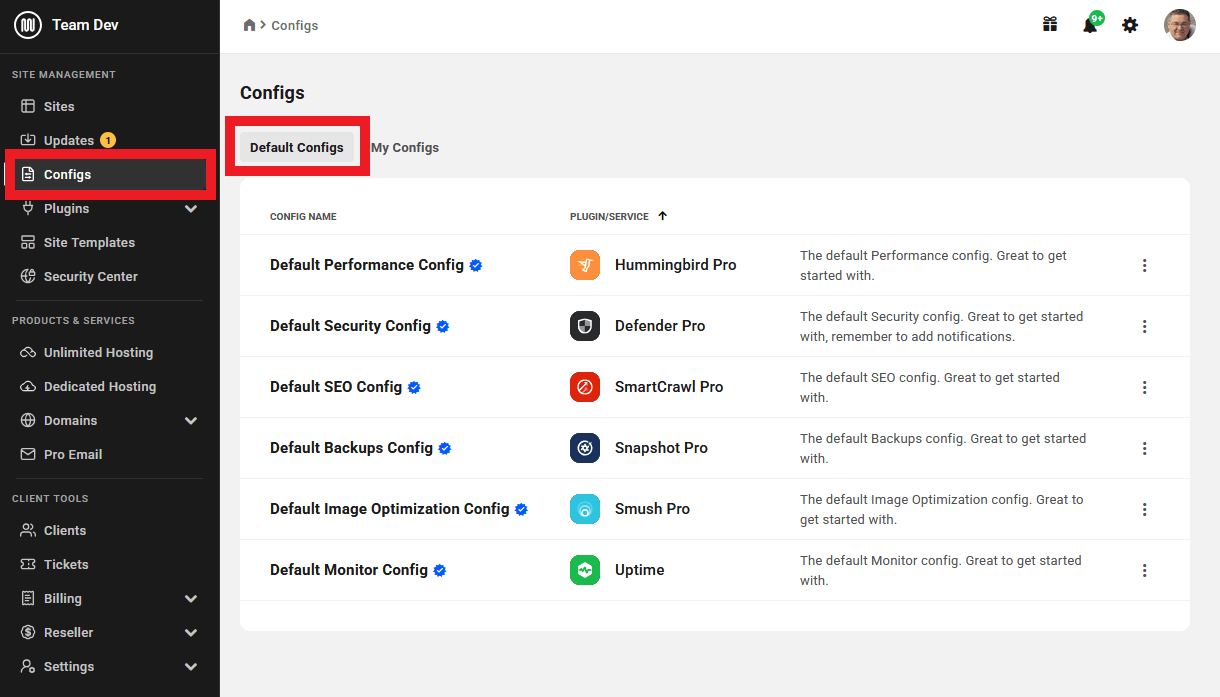Click the Smush Pro plugin name
Viewport: 1220px width, 697px height.
click(652, 509)
